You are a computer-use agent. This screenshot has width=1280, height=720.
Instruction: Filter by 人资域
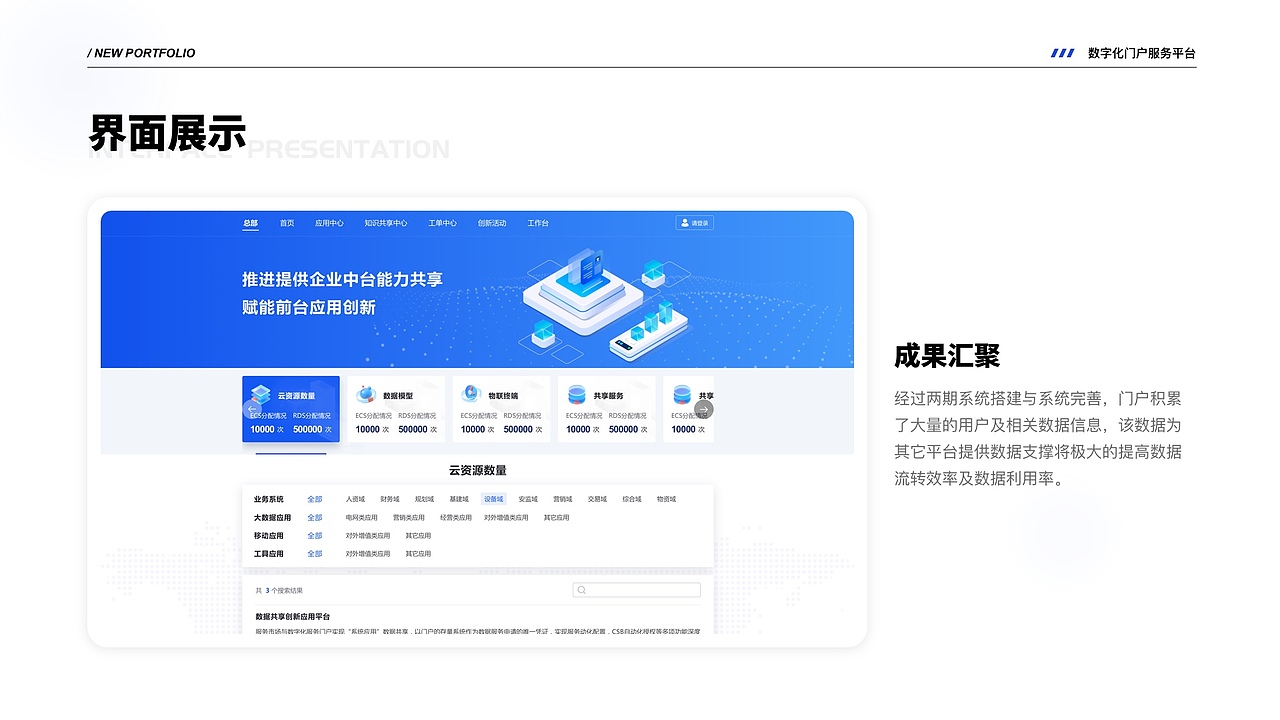[x=355, y=499]
